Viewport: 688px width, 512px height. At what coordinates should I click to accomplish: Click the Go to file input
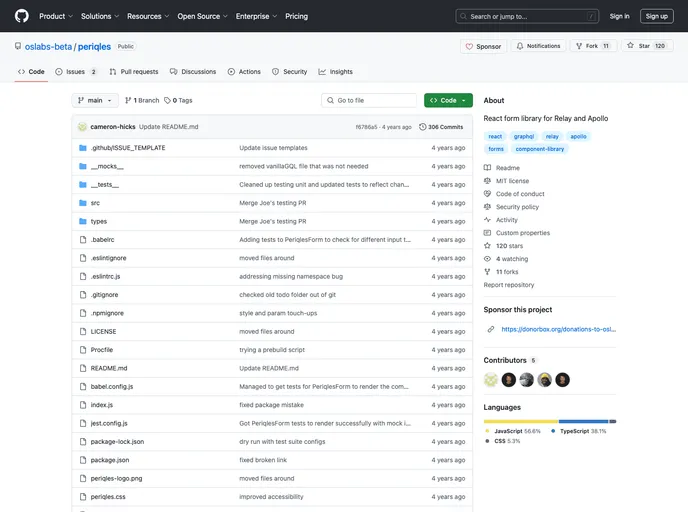(x=369, y=100)
